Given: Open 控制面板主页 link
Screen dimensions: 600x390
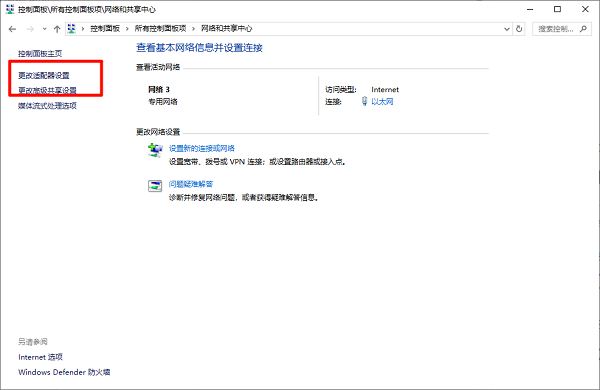Looking at the screenshot, I should coord(40,54).
